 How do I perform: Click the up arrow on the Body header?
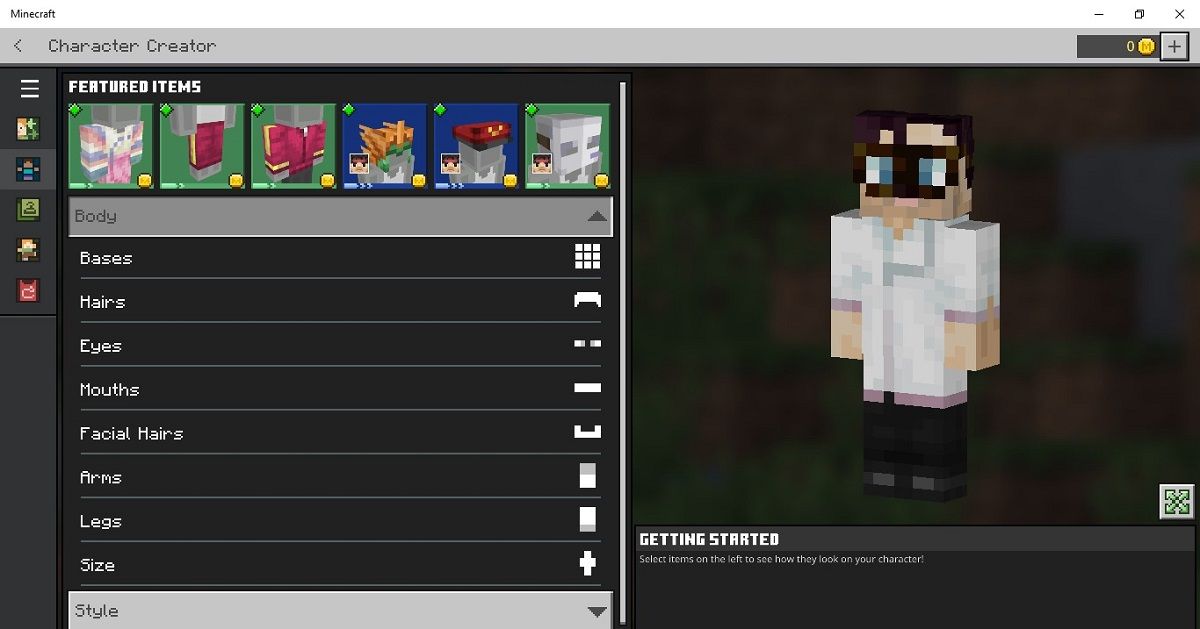(x=597, y=217)
